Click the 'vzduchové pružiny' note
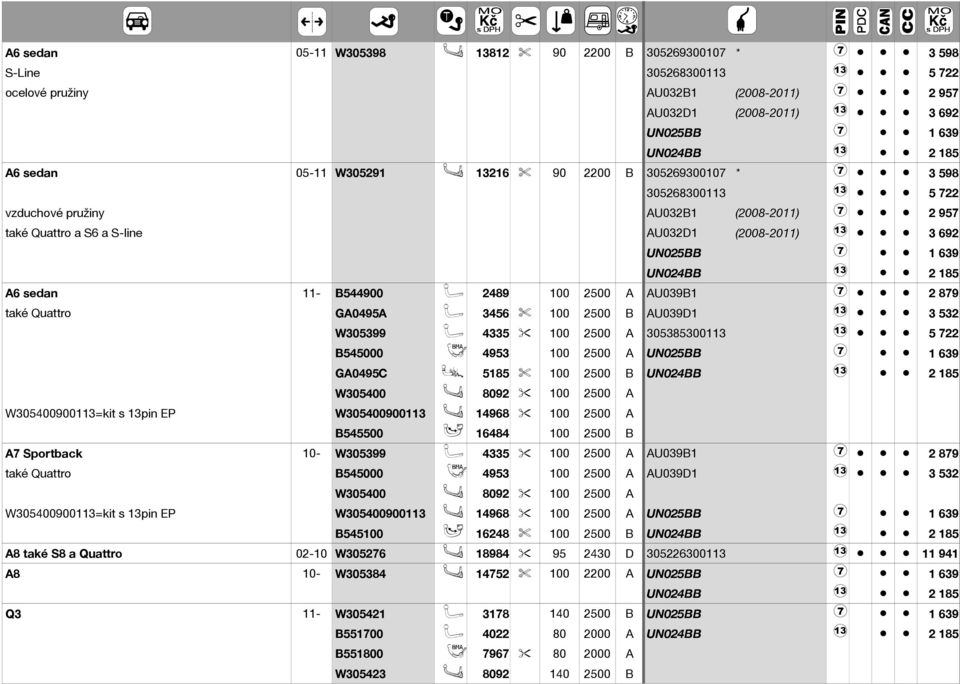Screen dimensions: 960x684 pos(54,213)
